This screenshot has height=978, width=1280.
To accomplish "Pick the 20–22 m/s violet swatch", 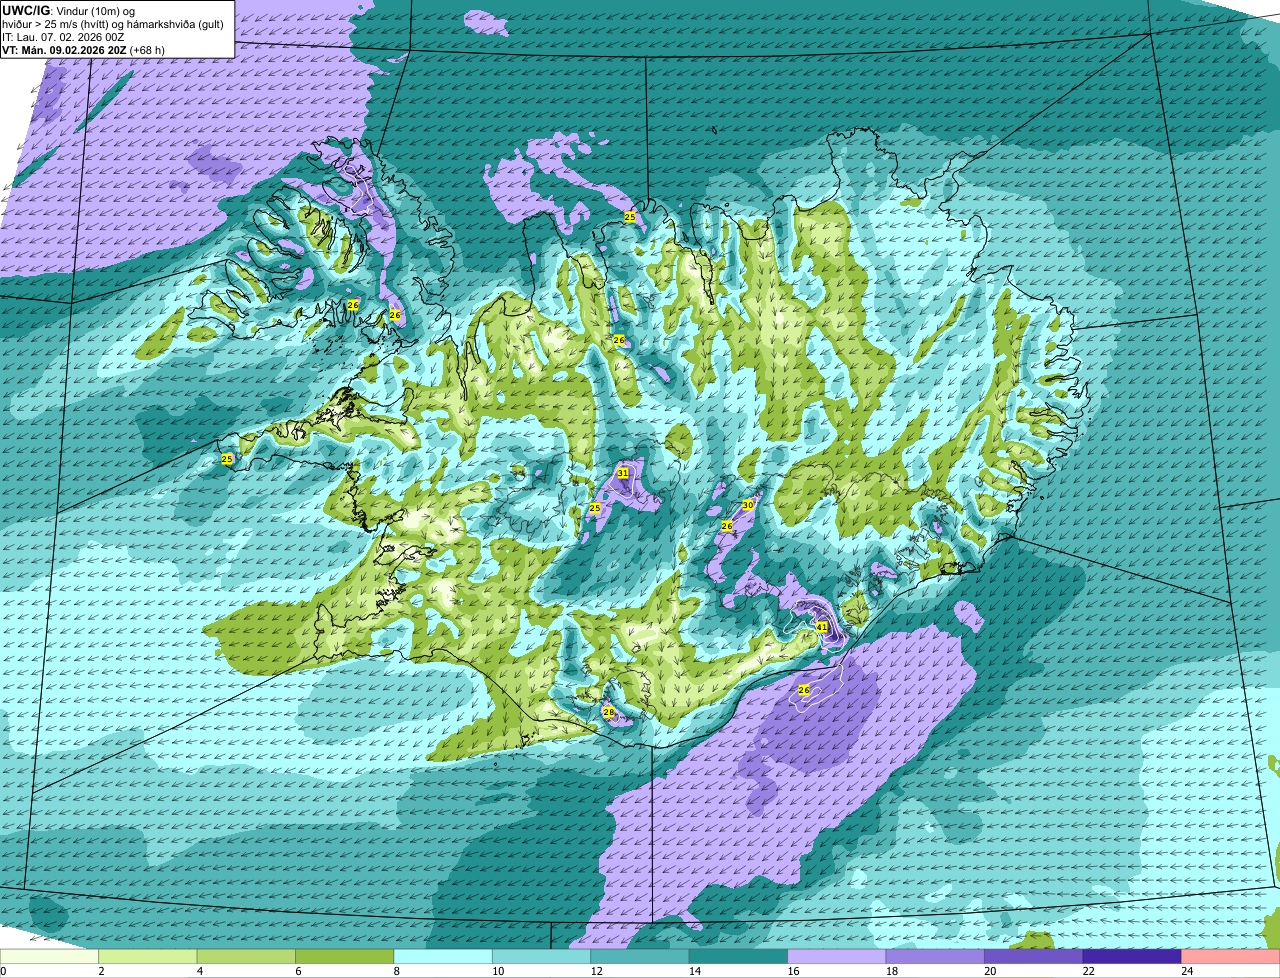I will click(x=1034, y=956).
